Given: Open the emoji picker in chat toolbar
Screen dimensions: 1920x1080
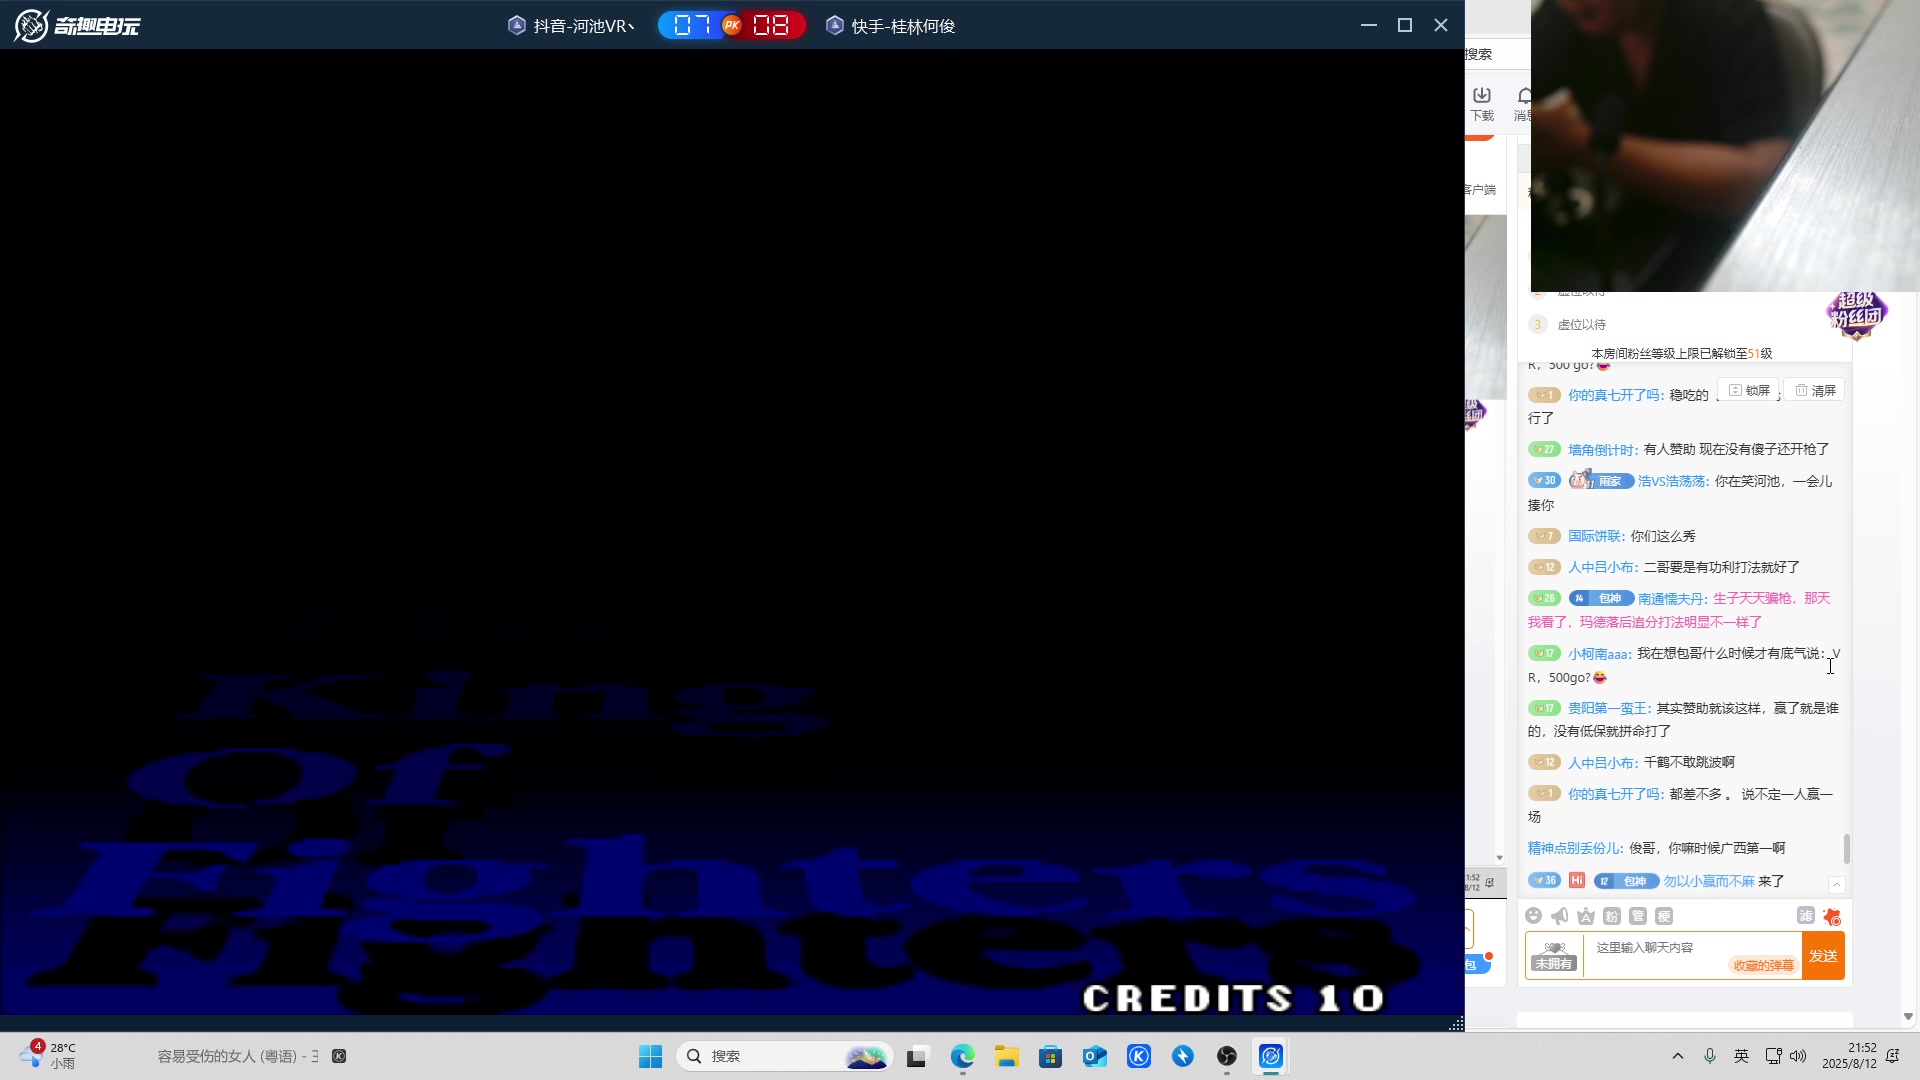Looking at the screenshot, I should click(x=1533, y=916).
